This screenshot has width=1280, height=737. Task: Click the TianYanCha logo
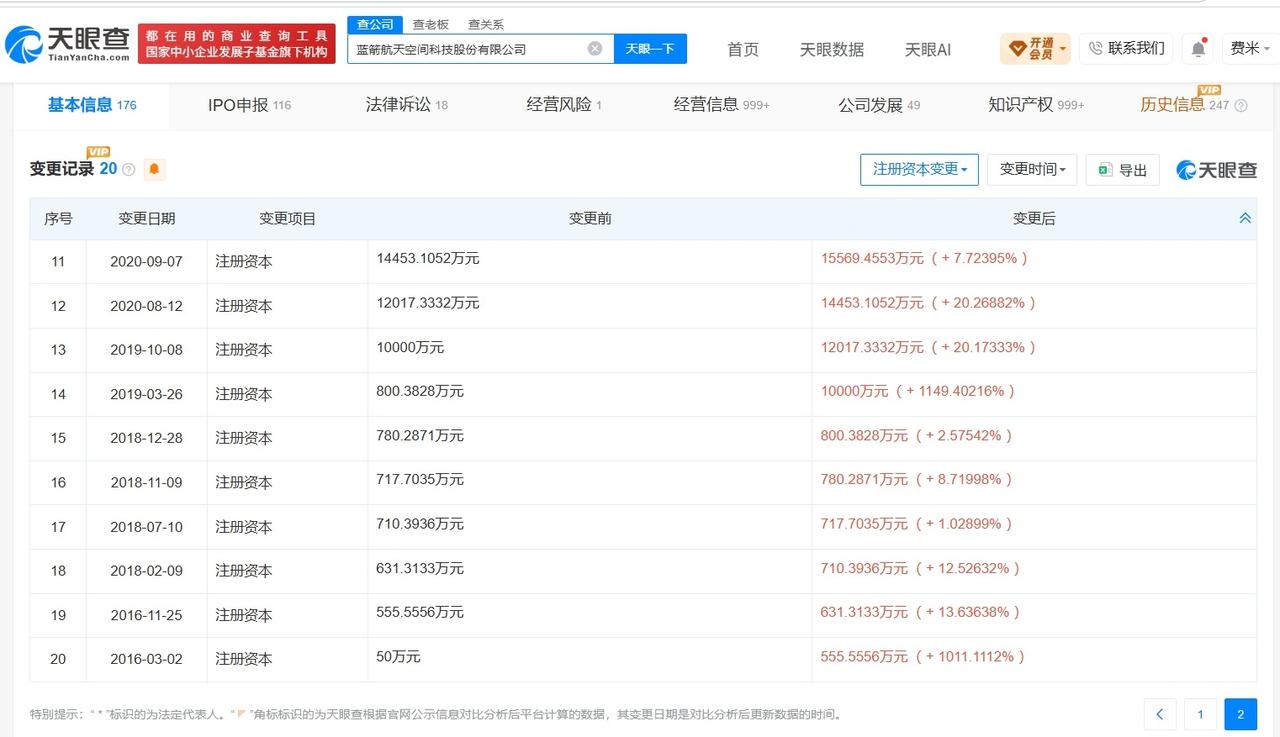point(67,43)
